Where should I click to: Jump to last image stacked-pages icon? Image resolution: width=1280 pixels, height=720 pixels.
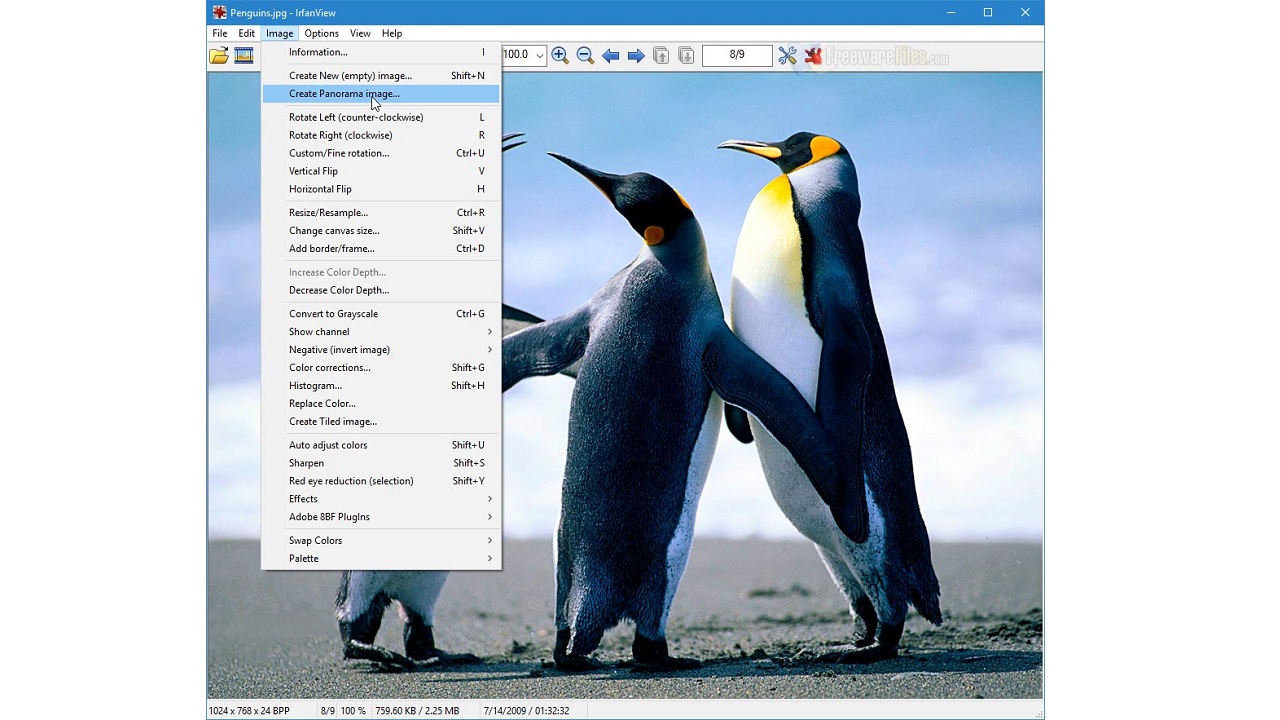[686, 55]
